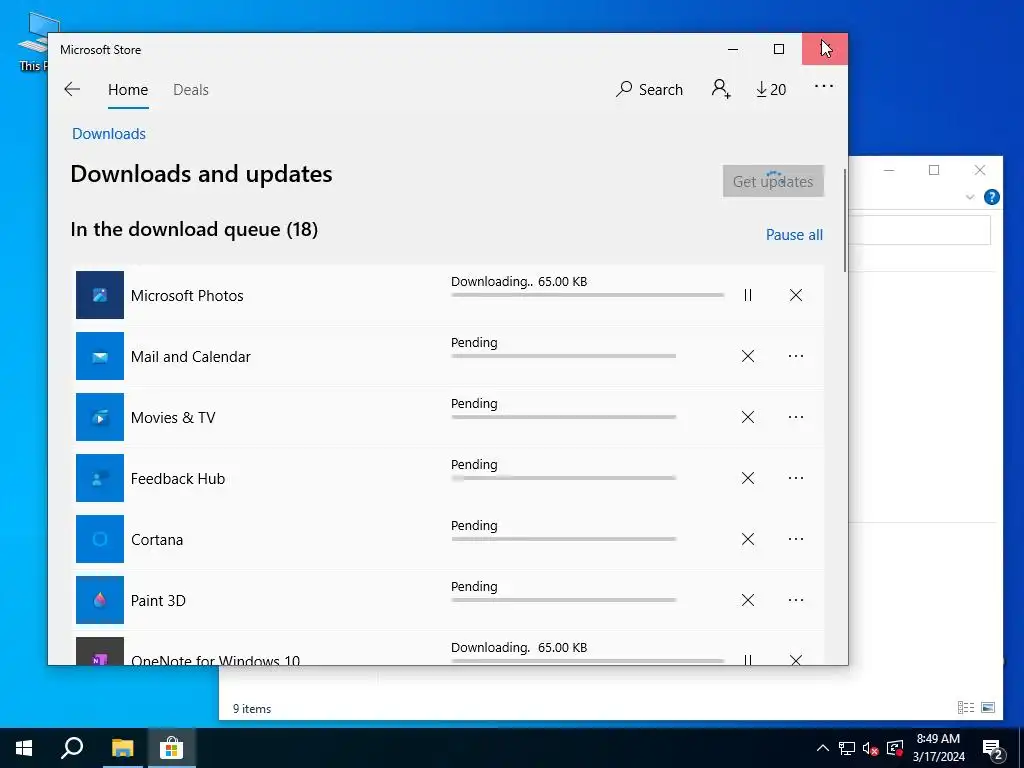Open taskbar search
This screenshot has width=1024, height=768.
pos(72,748)
